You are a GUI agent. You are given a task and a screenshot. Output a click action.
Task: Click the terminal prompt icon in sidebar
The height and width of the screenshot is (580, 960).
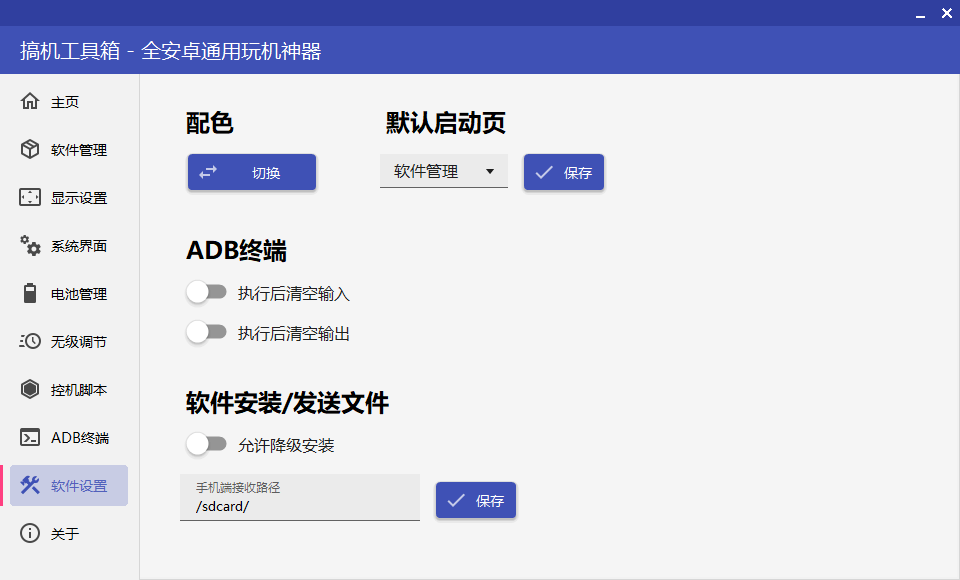(x=29, y=437)
